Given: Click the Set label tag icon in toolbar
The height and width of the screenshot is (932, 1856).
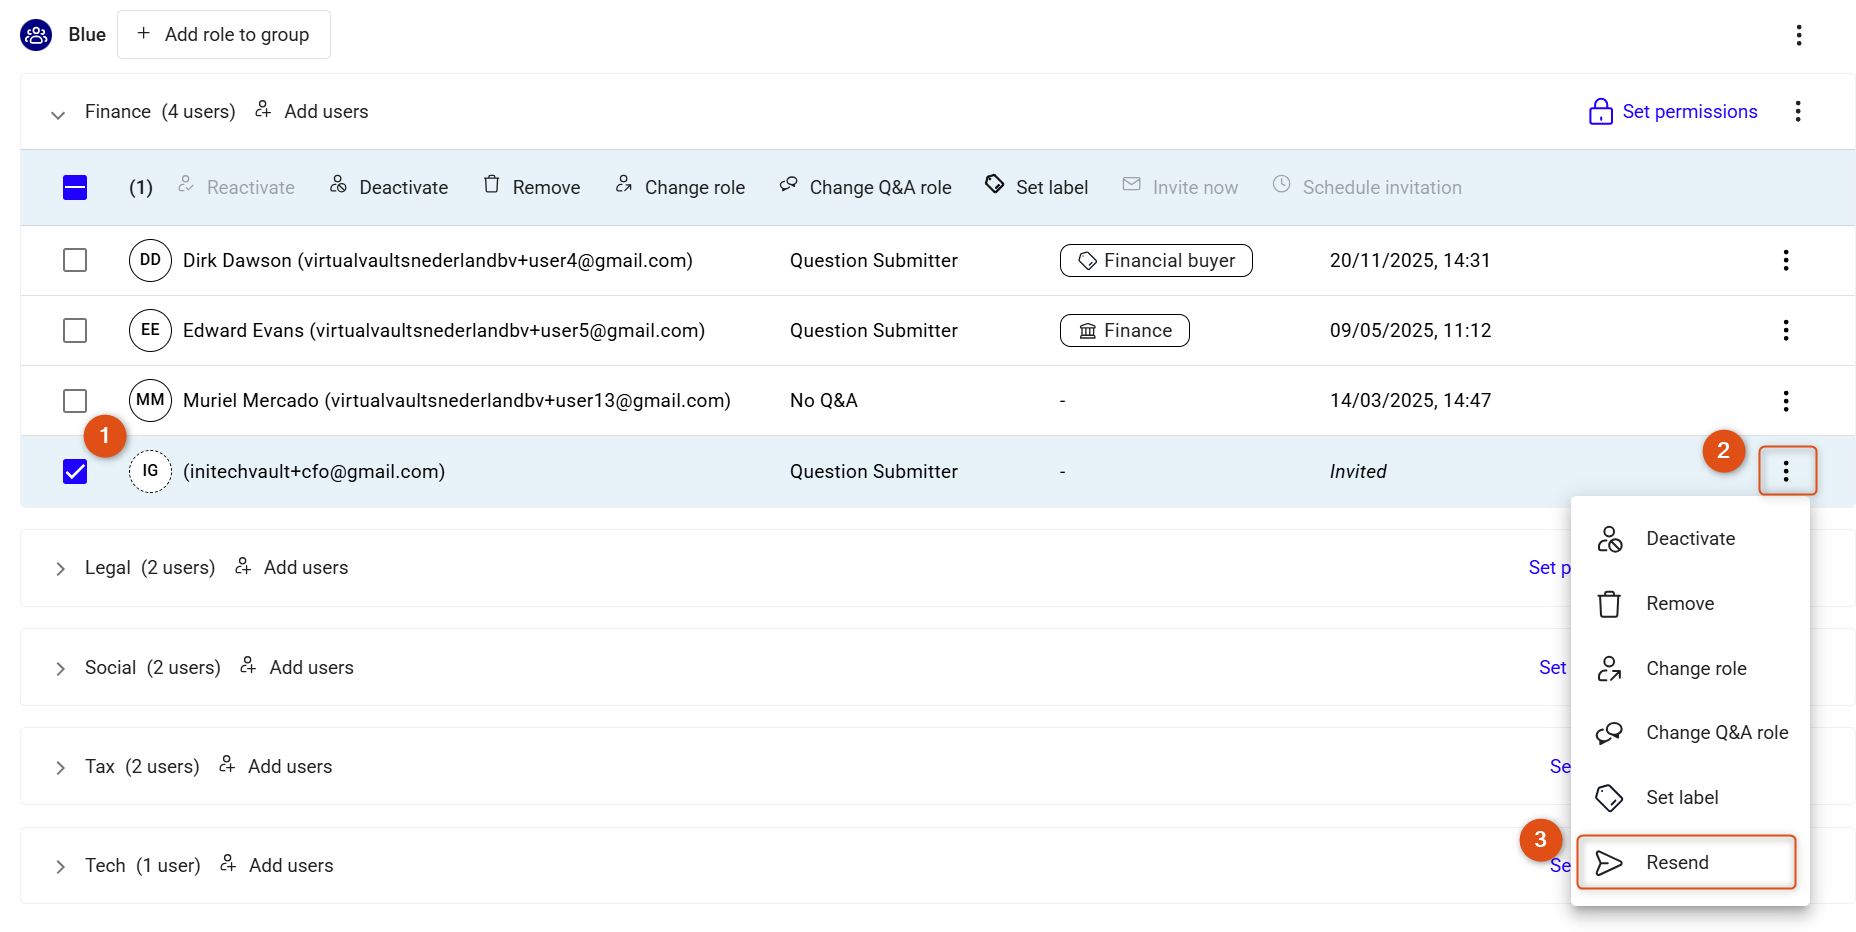Looking at the screenshot, I should pyautogui.click(x=994, y=185).
